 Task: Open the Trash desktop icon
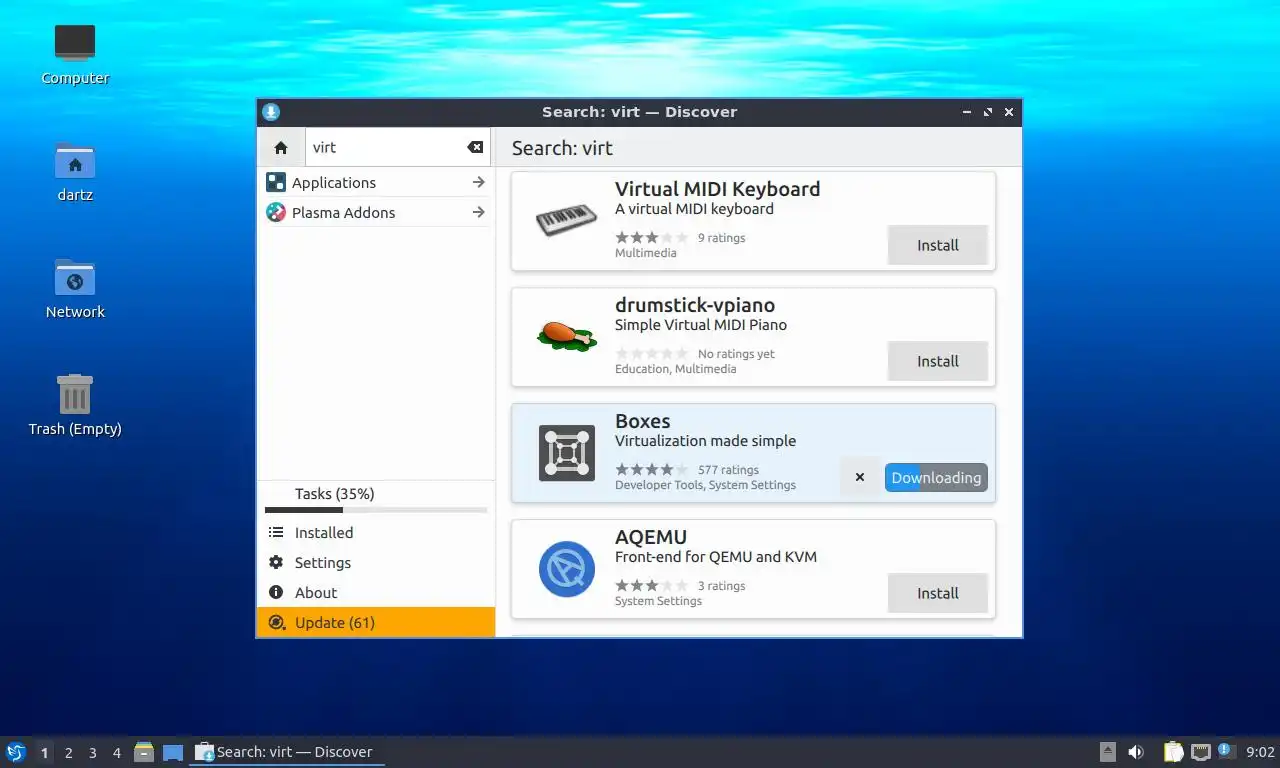75,394
